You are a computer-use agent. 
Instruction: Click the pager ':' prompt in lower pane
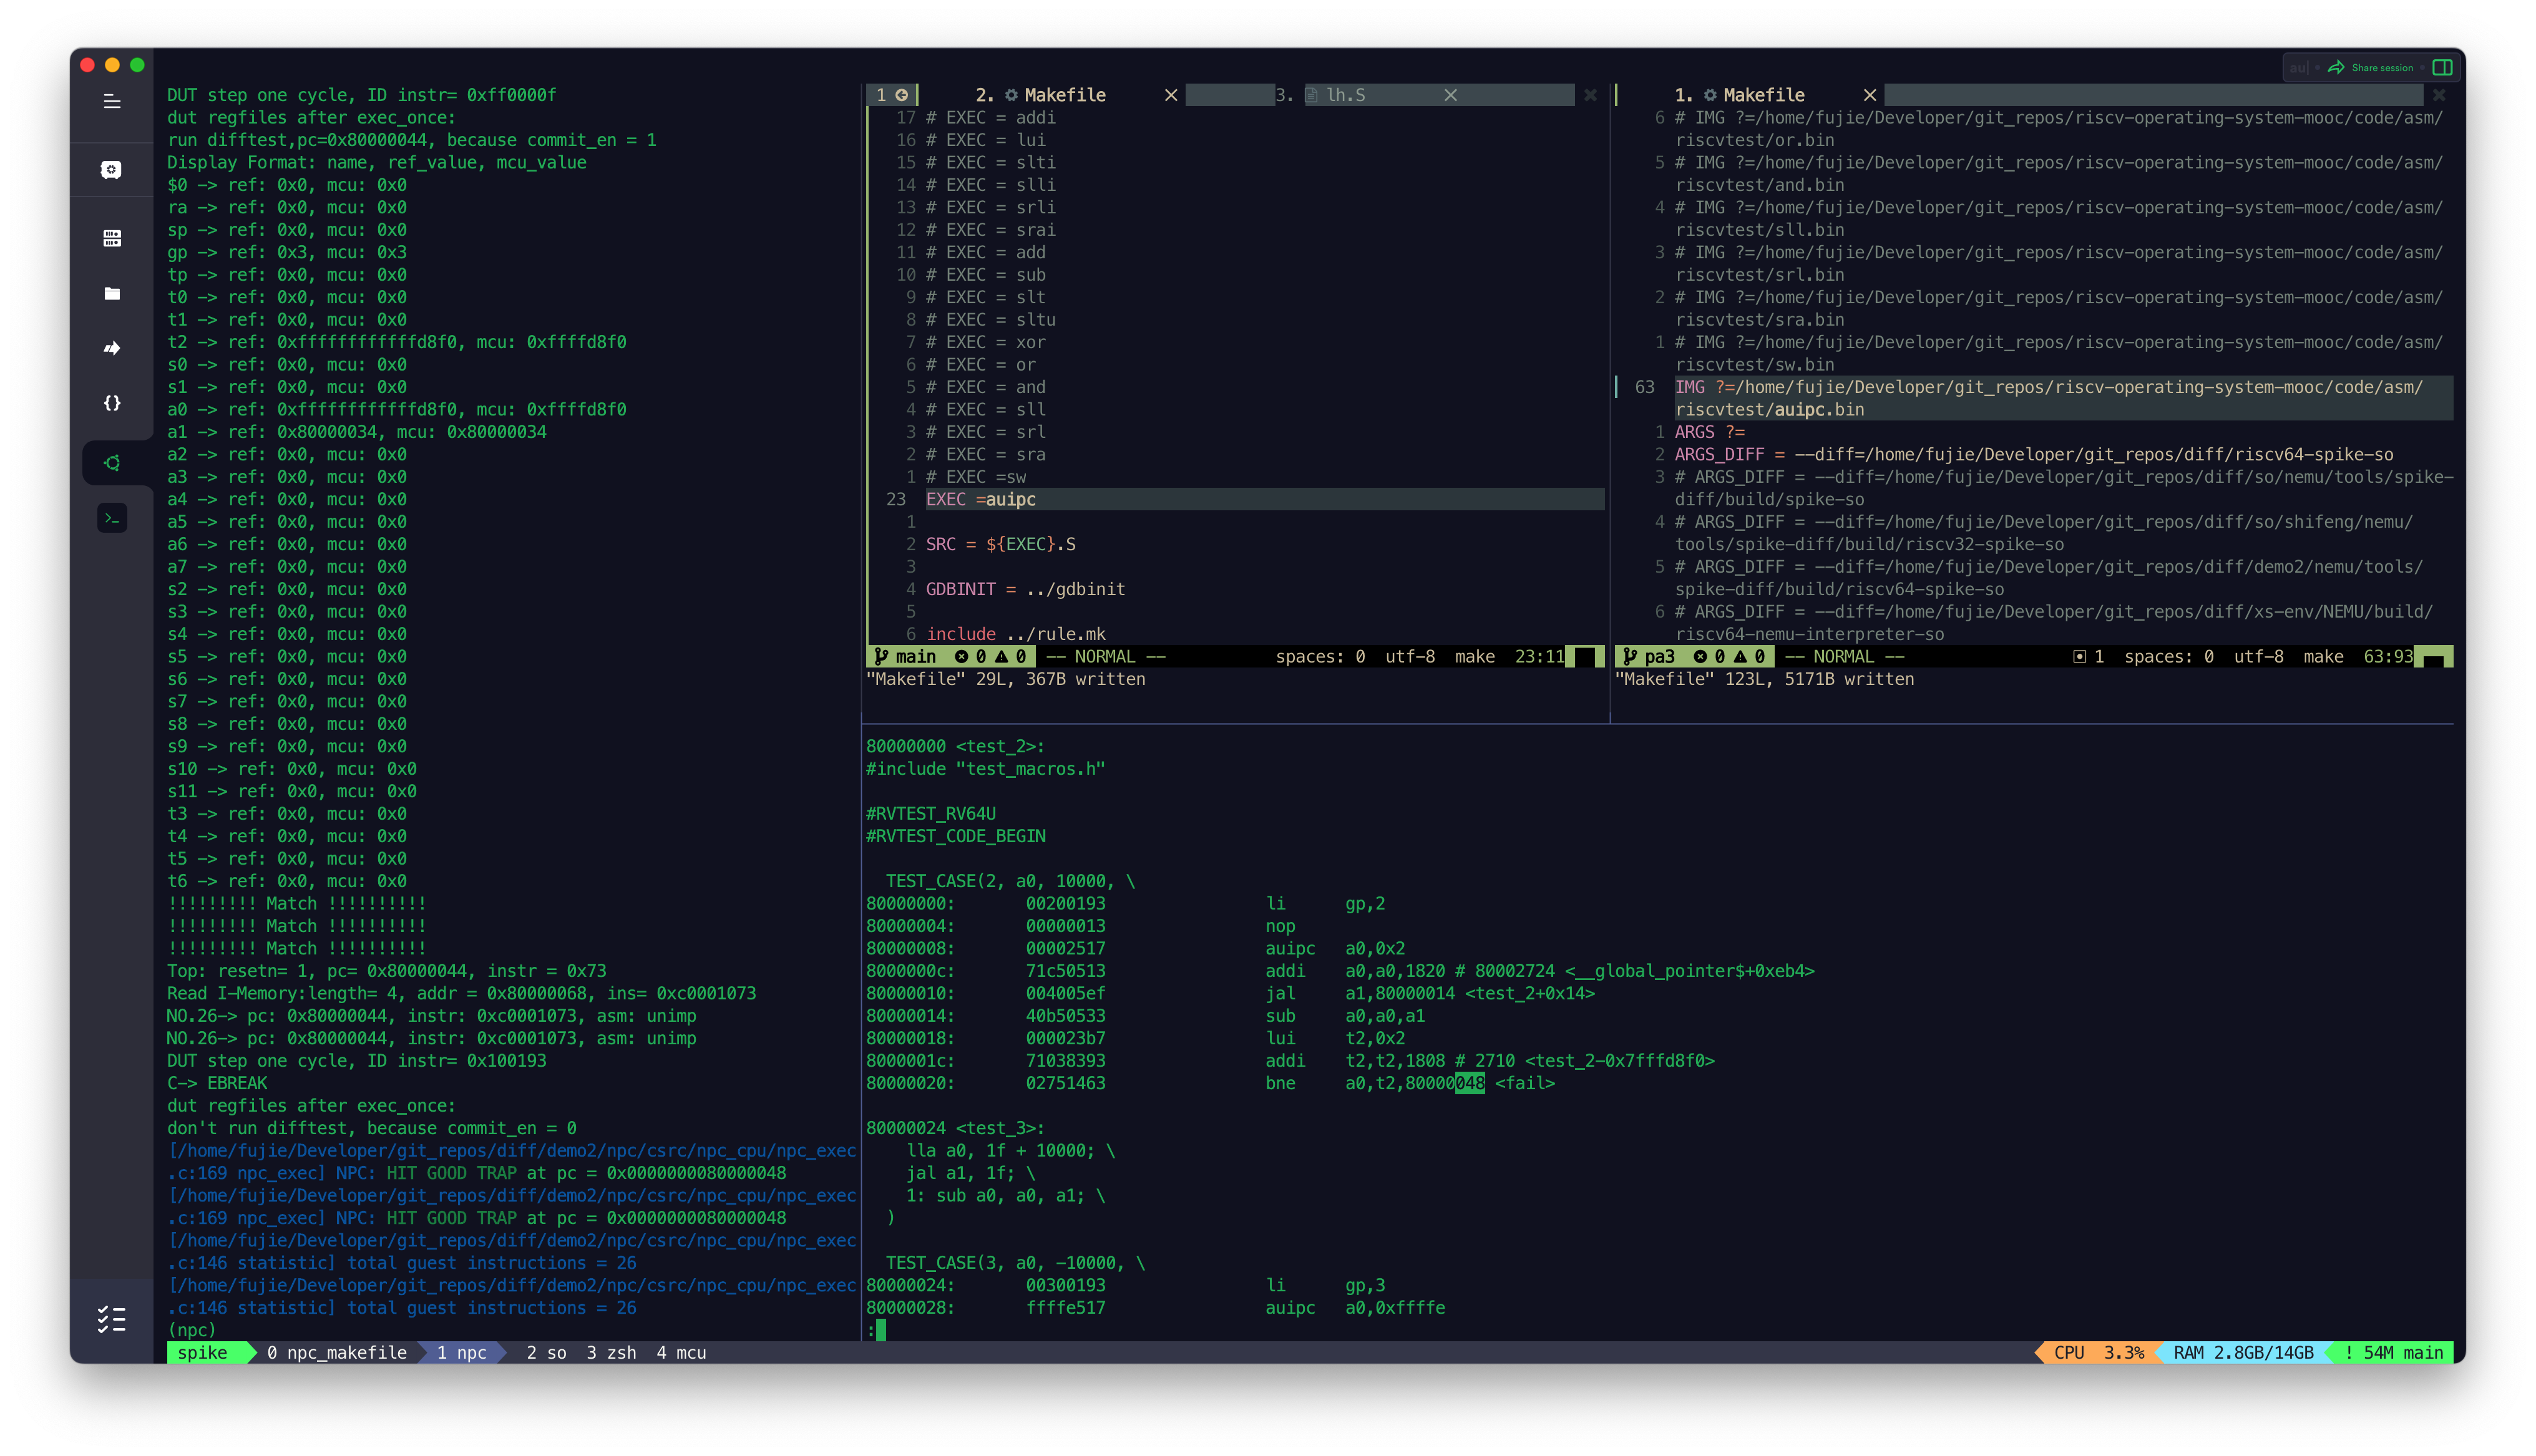pyautogui.click(x=871, y=1330)
